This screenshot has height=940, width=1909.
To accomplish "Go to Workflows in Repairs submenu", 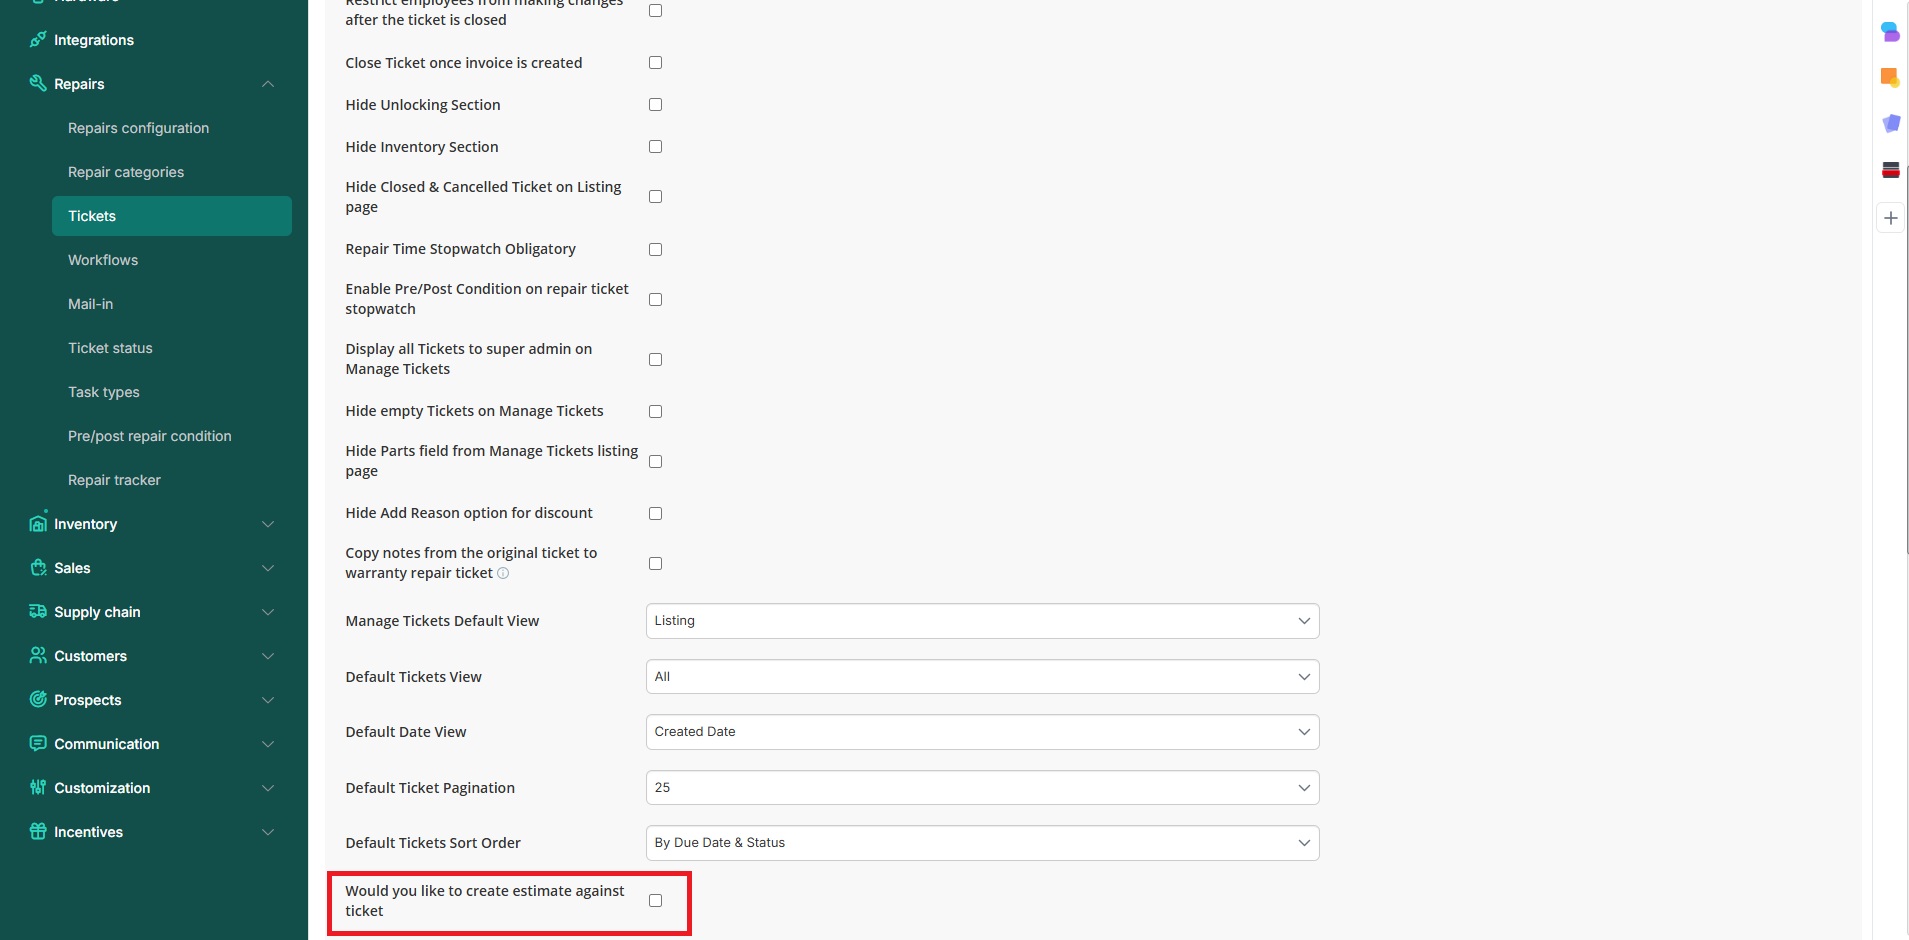I will click(103, 260).
